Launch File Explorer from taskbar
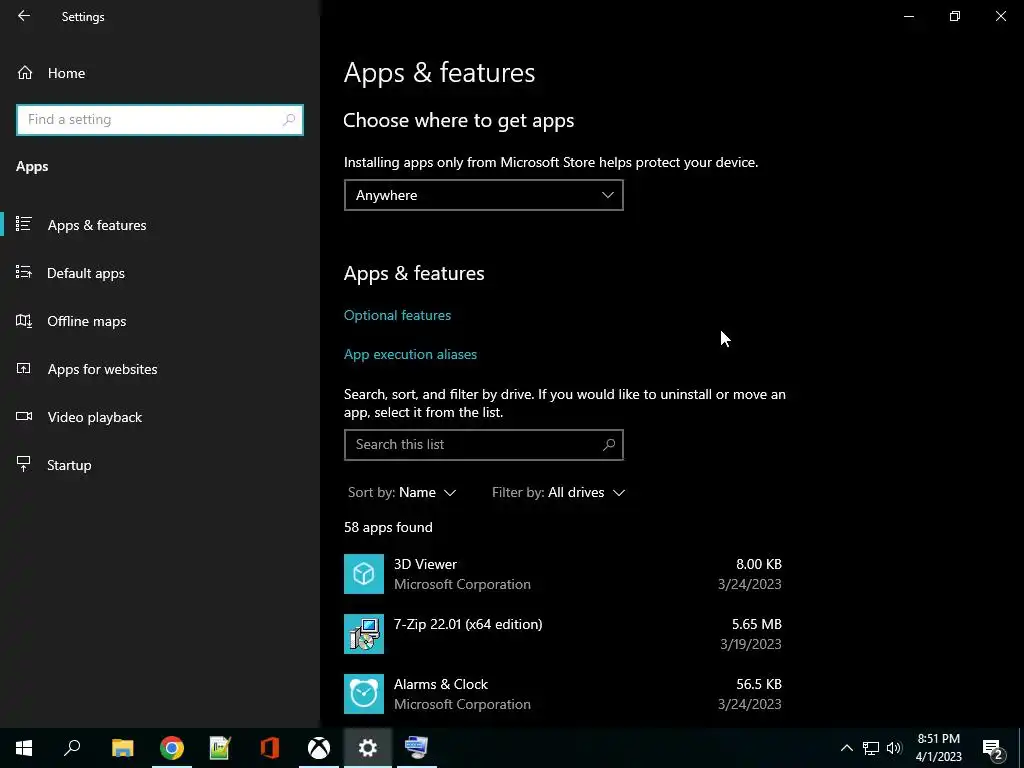Viewport: 1024px width, 768px height. (x=122, y=748)
